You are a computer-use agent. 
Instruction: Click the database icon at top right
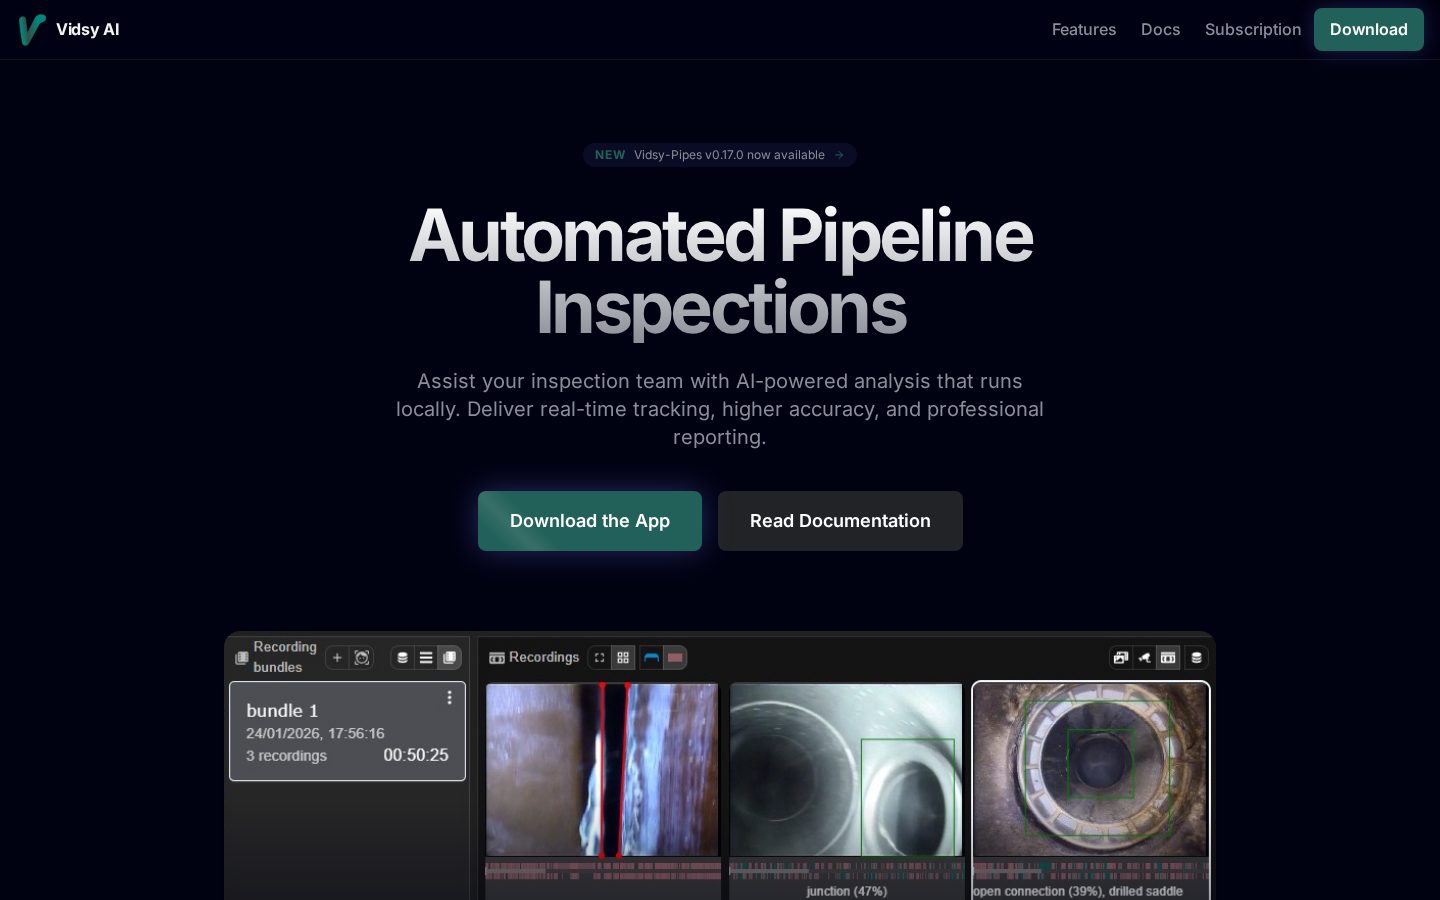(1196, 658)
